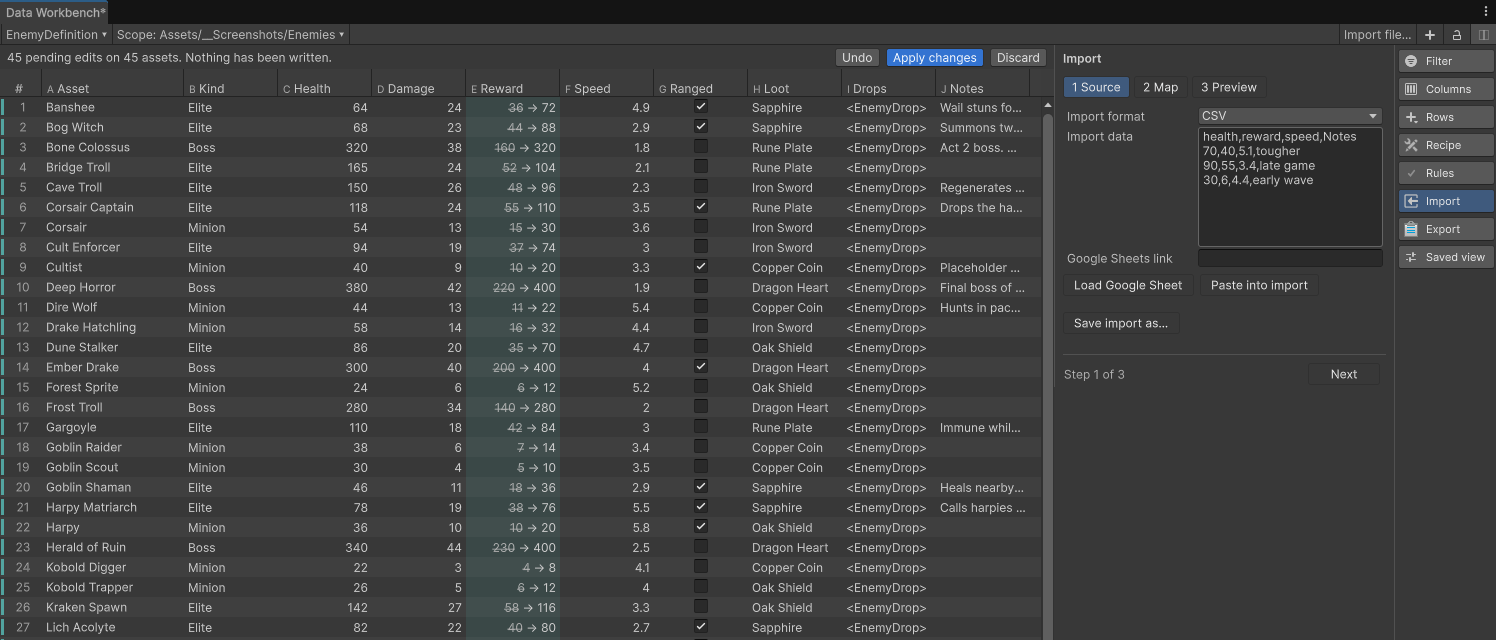Open the Rules panel
This screenshot has height=640, width=1496.
pyautogui.click(x=1445, y=173)
